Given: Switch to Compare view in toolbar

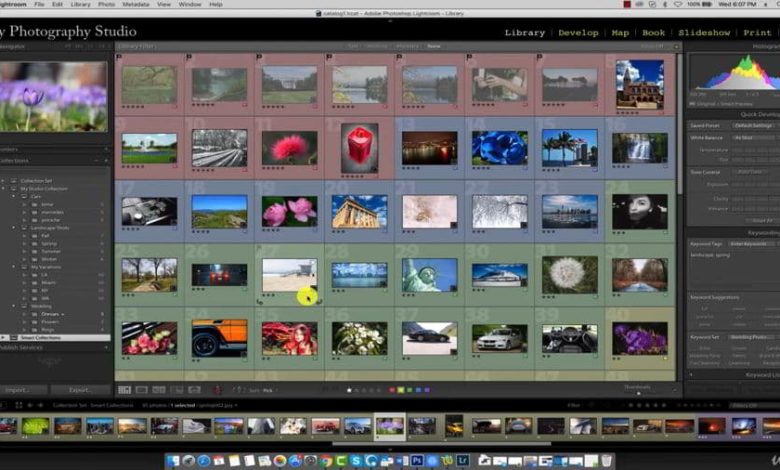Looking at the screenshot, I should coord(159,390).
